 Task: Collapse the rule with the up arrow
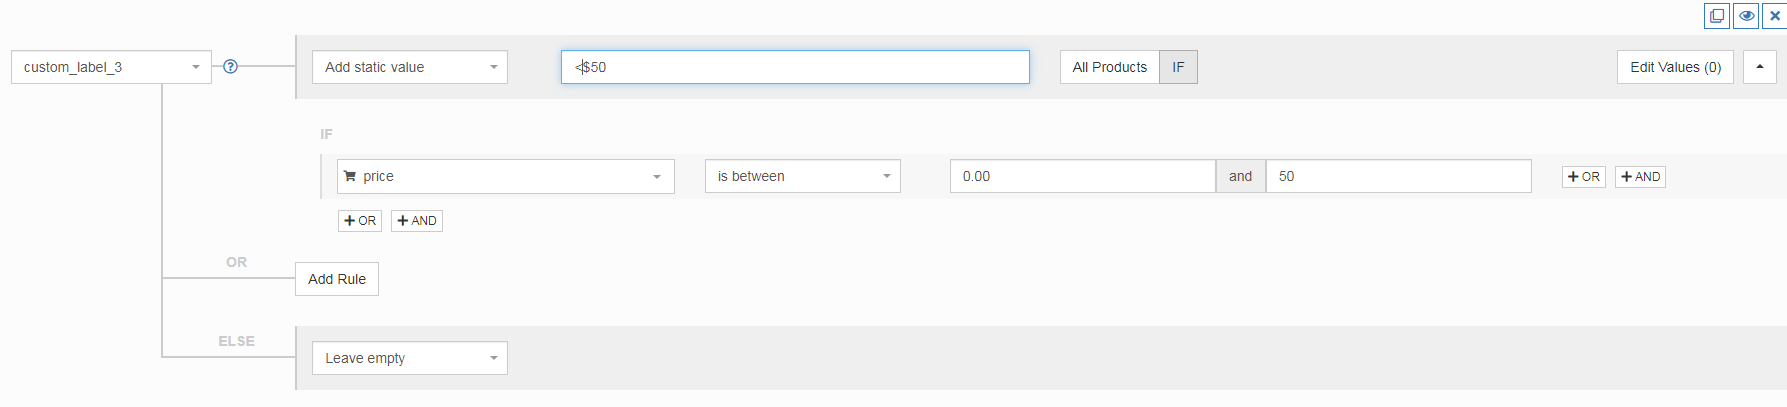[x=1759, y=67]
